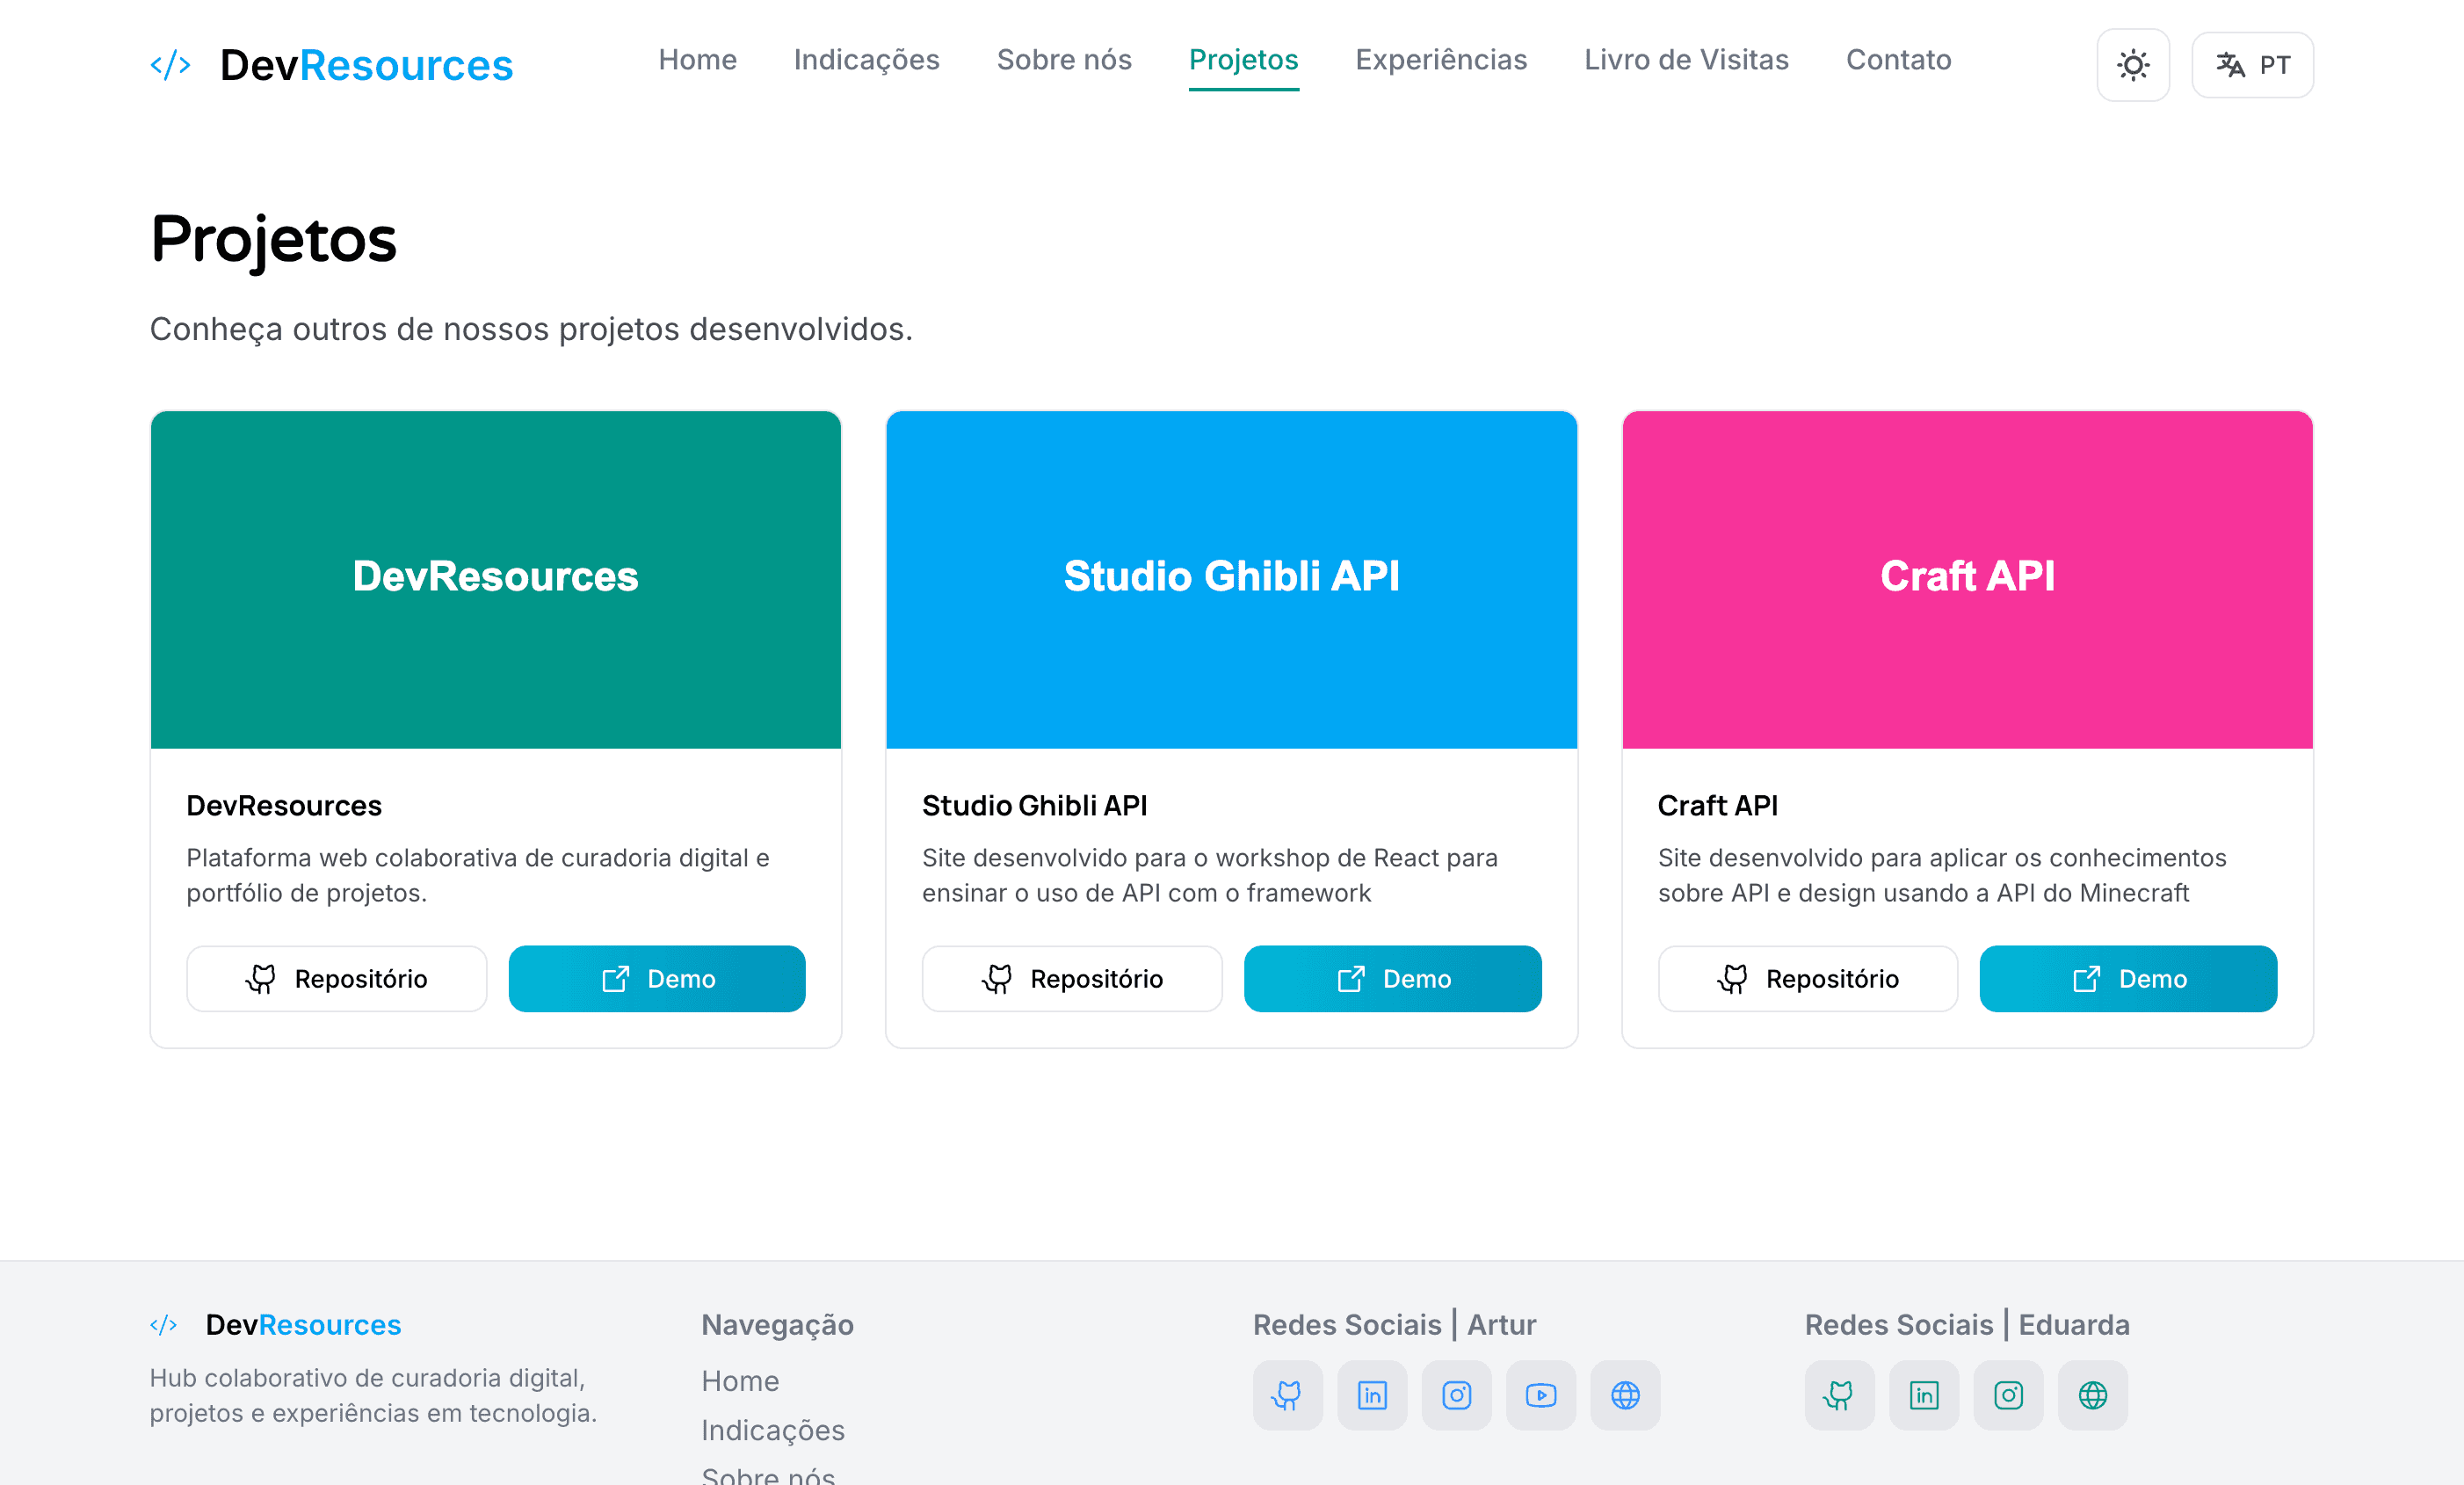Open Eduarda's Instagram icon in footer
The image size is (2464, 1485).
(2008, 1395)
